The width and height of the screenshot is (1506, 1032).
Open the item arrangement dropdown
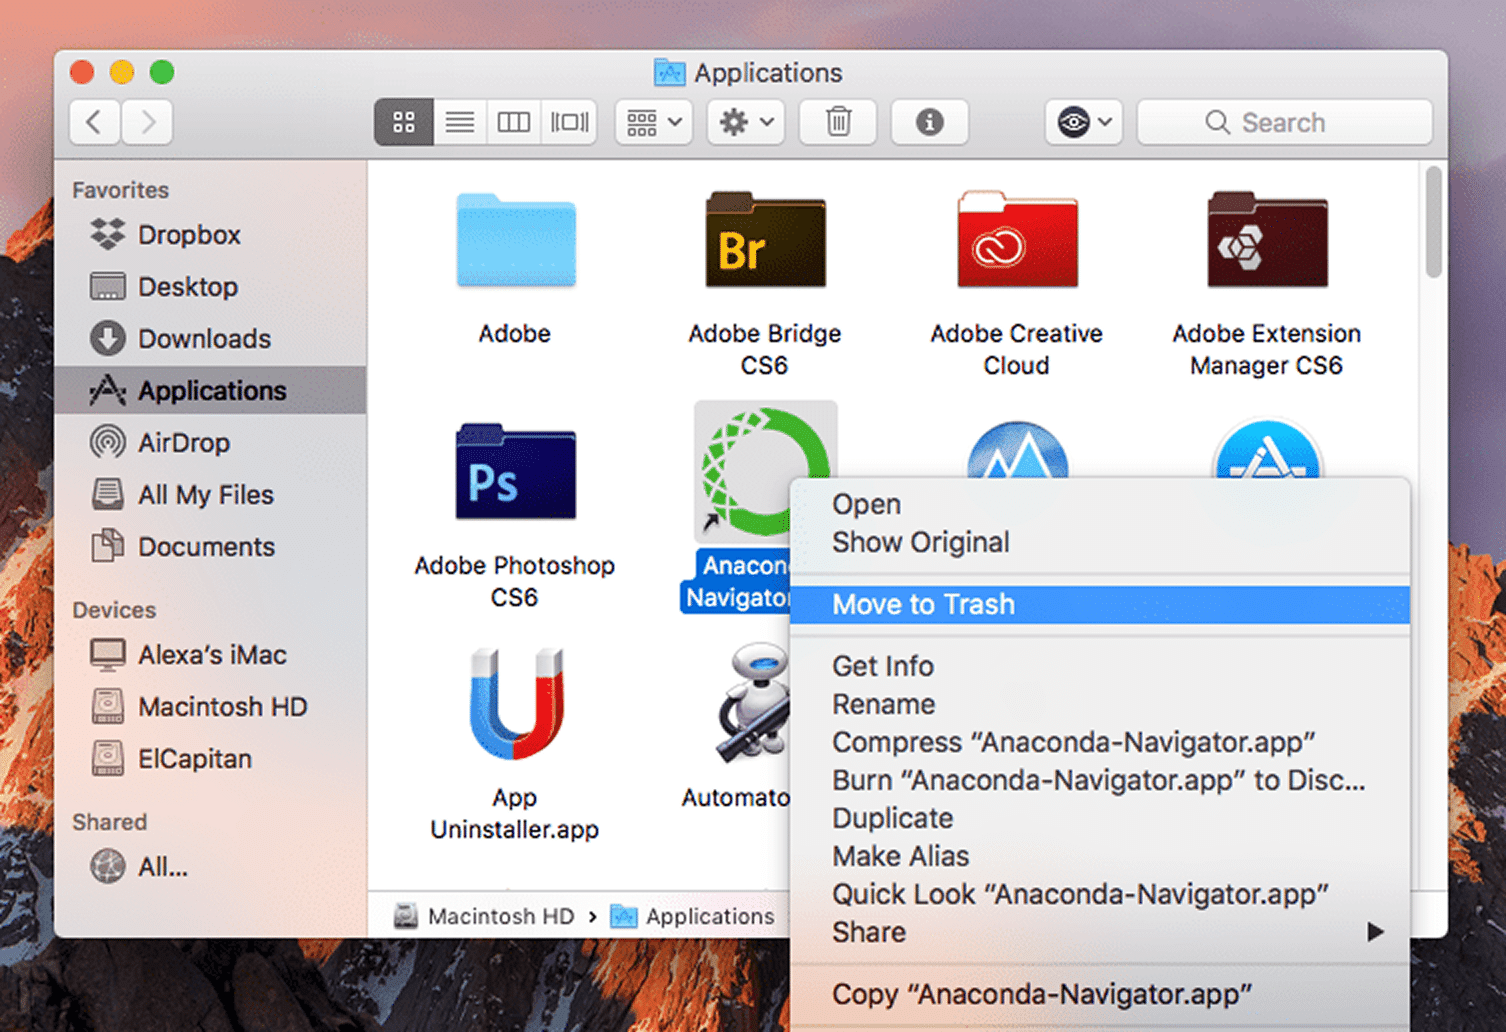[x=653, y=122]
